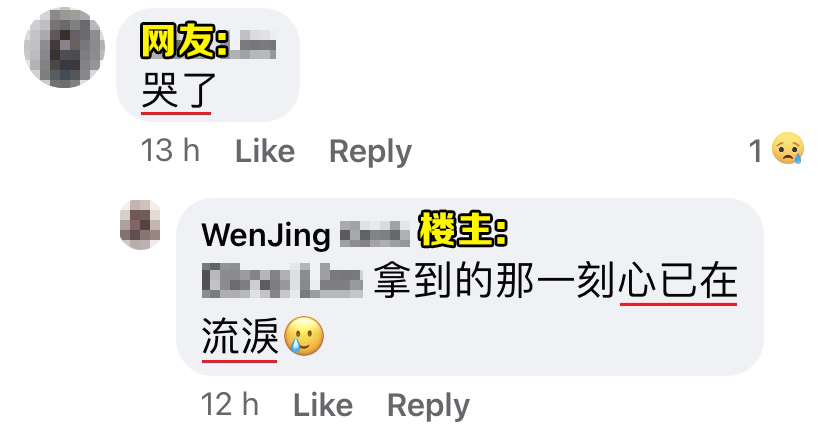Like the 哭了 comment

click(265, 152)
